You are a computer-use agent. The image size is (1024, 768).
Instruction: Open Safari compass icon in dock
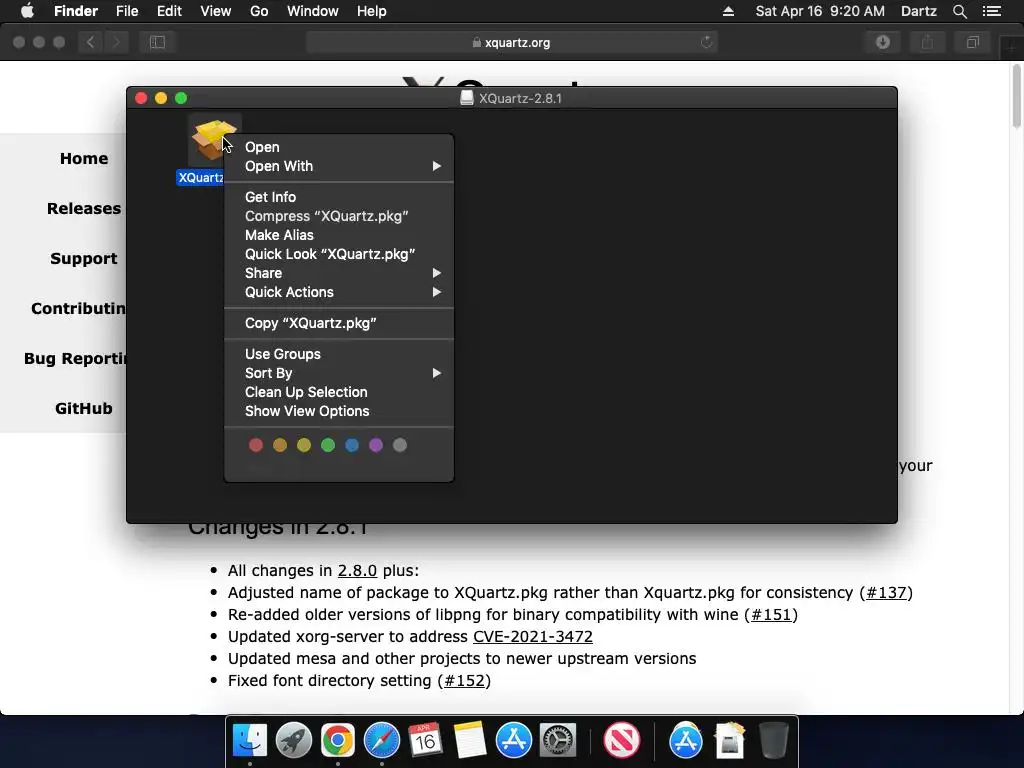point(381,741)
